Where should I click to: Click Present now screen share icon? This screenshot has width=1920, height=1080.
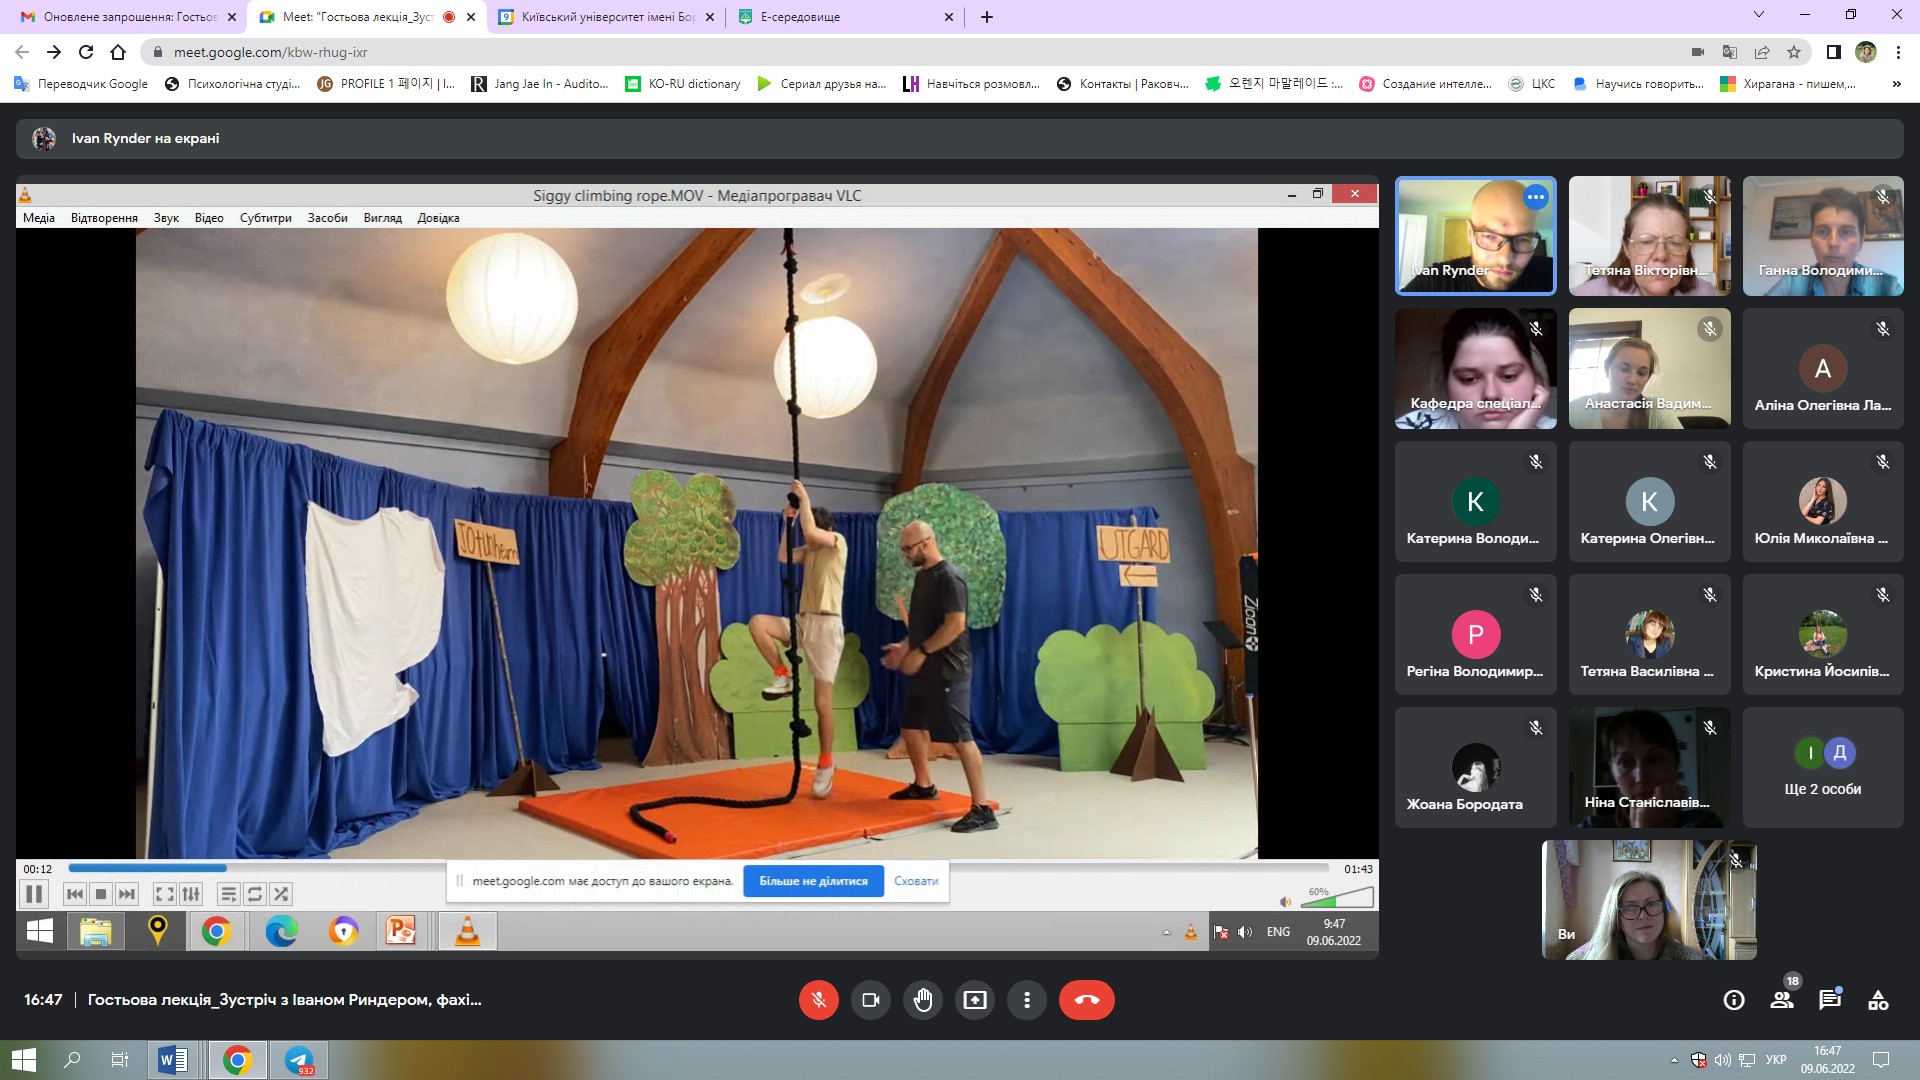(974, 1000)
